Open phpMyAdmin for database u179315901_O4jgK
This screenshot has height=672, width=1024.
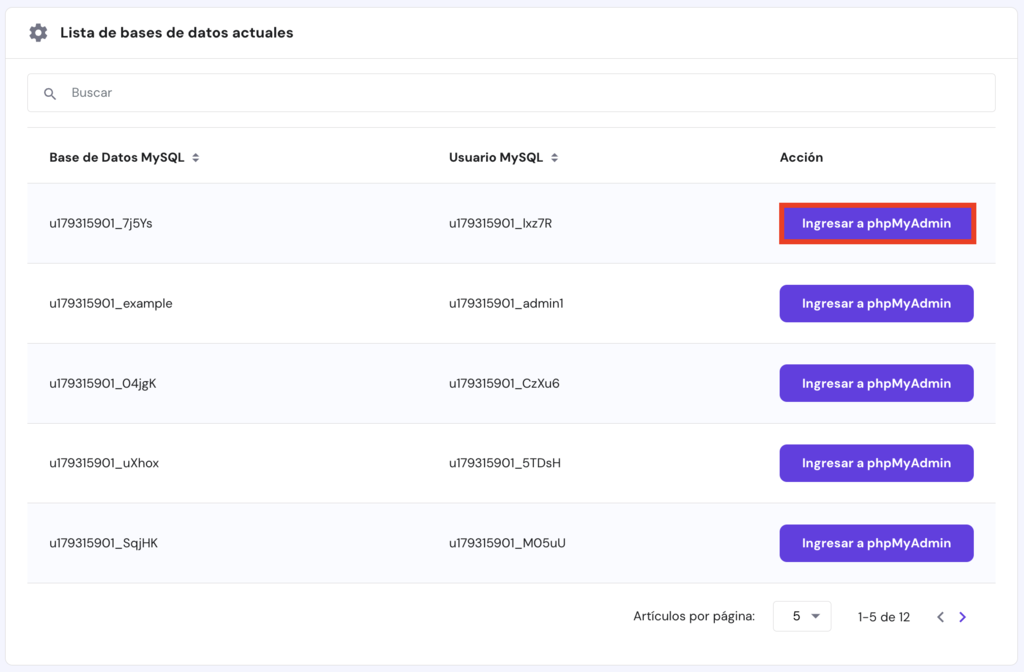(876, 383)
